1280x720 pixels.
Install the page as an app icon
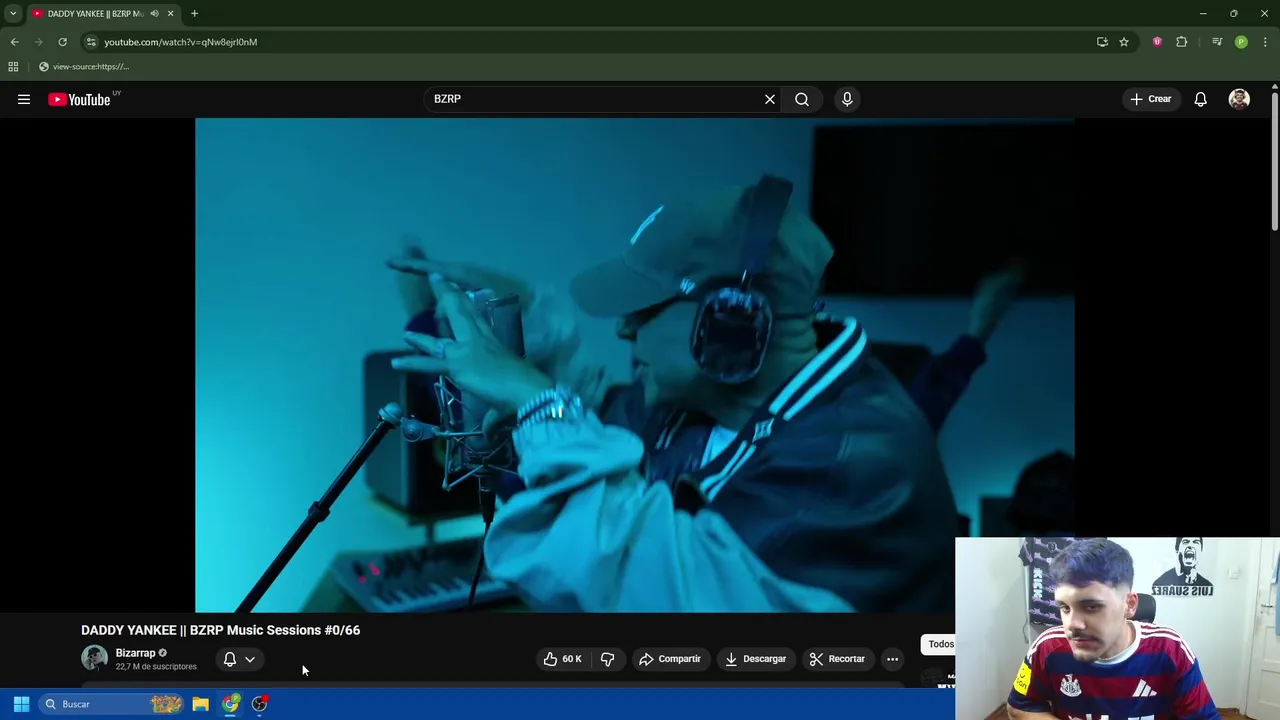click(1102, 42)
